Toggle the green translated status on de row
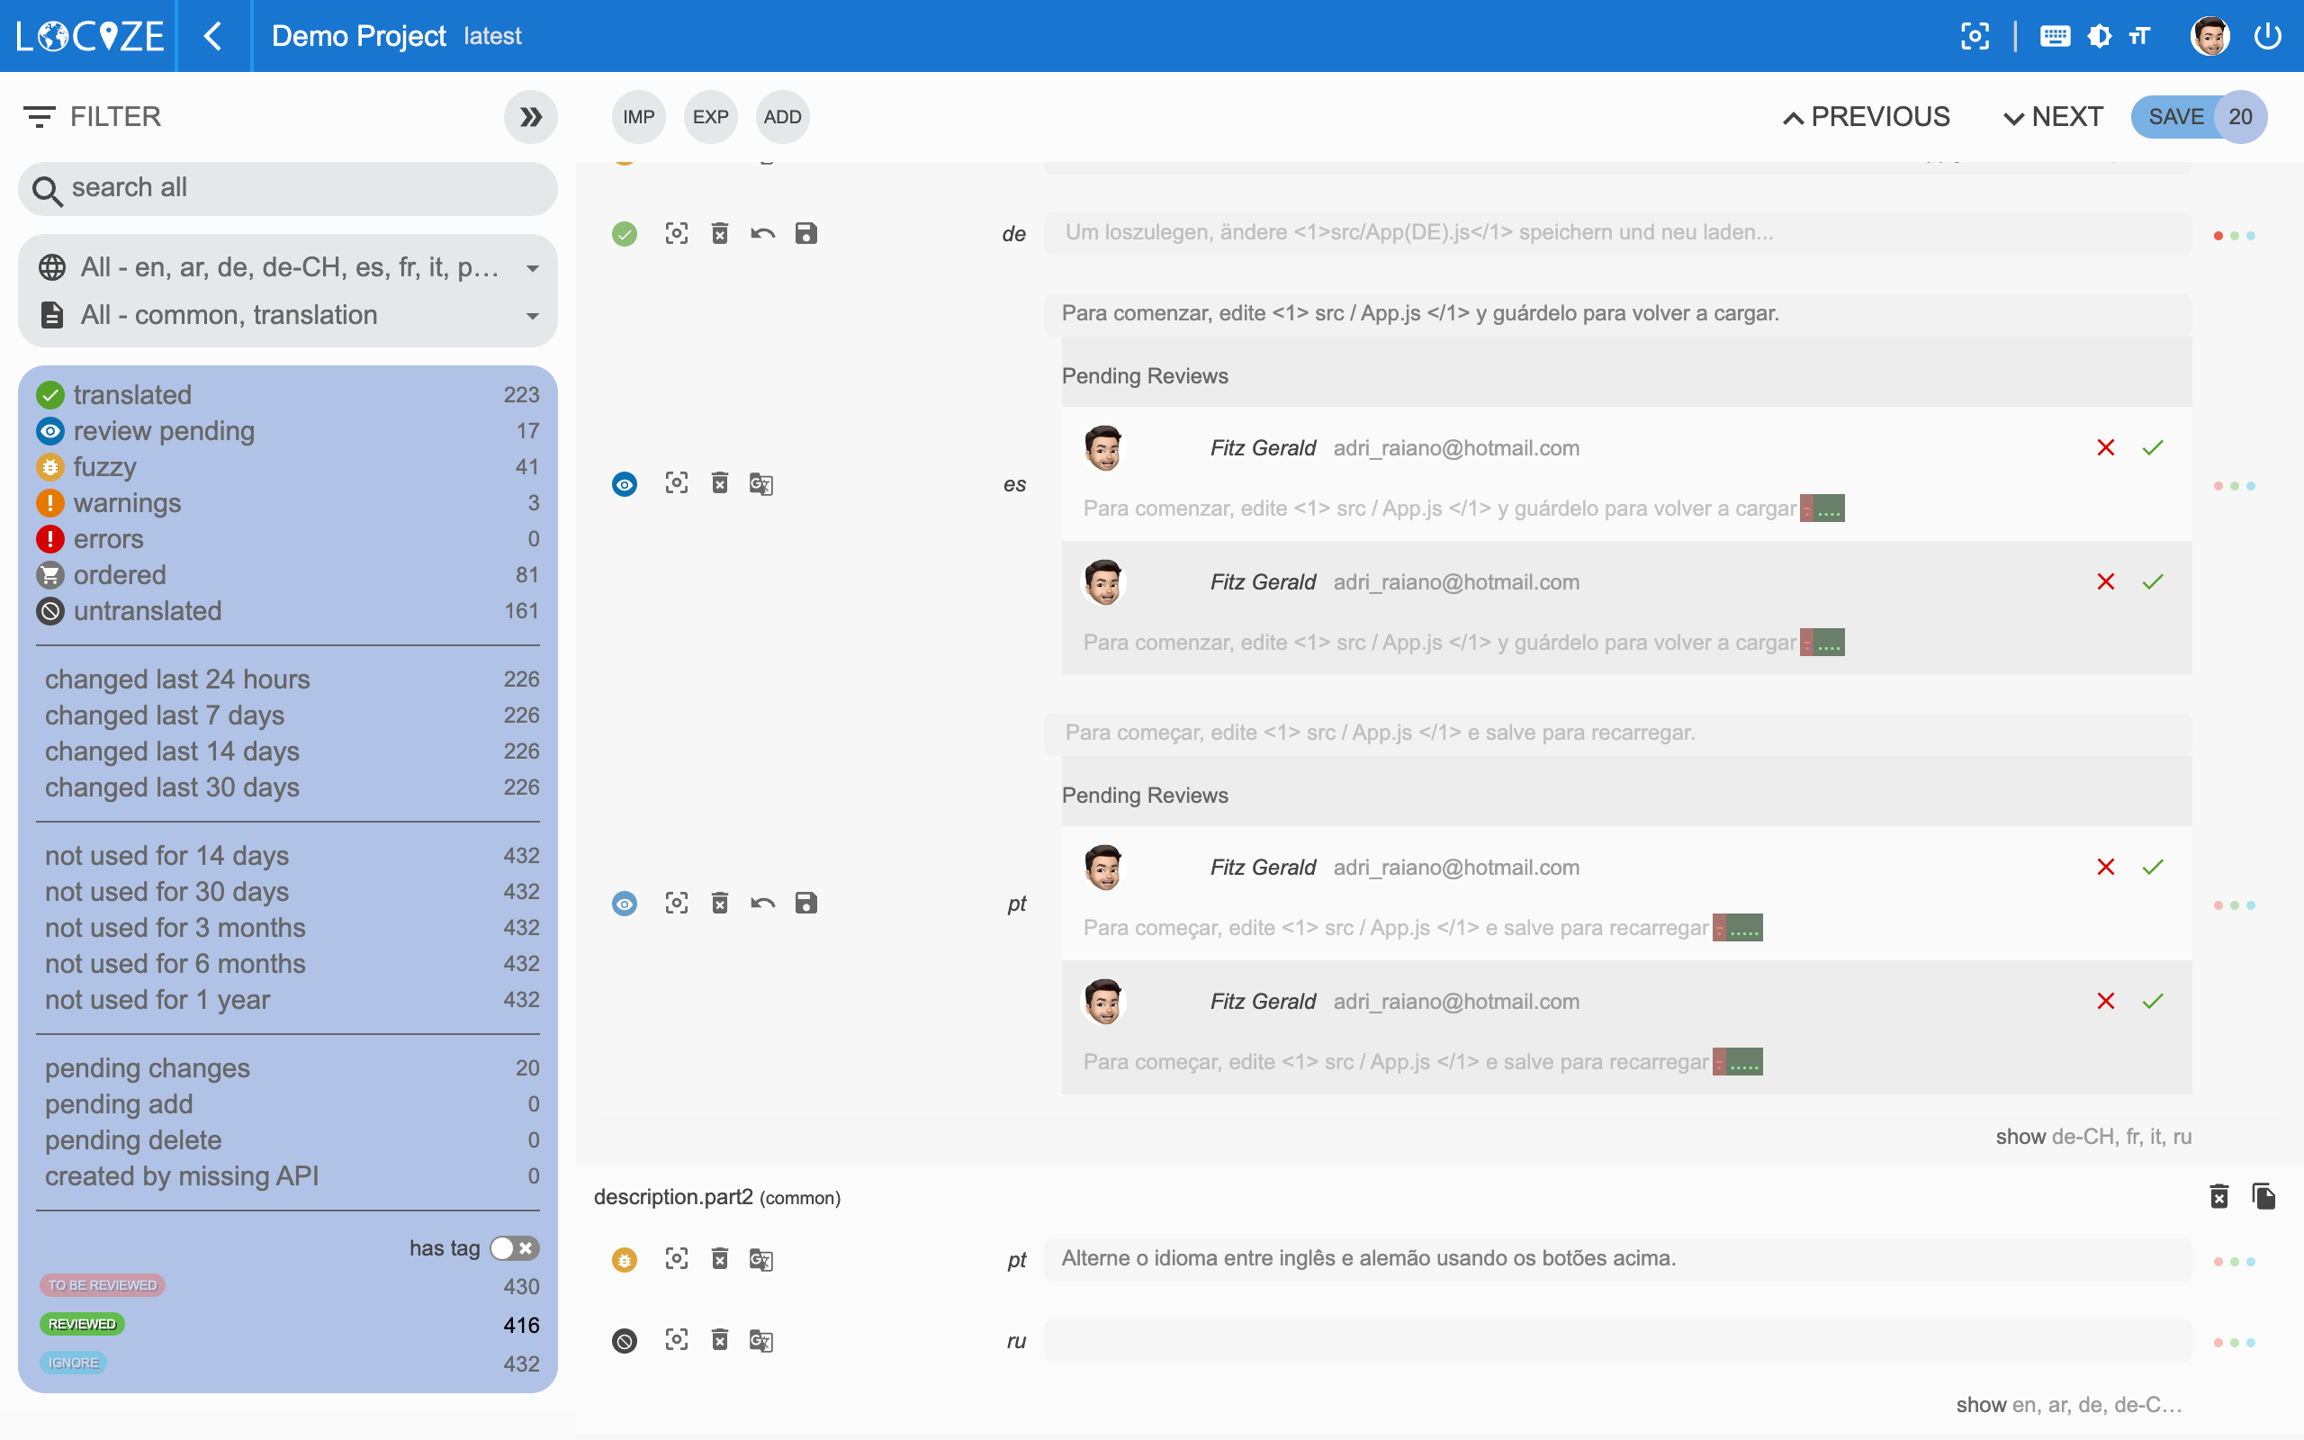The height and width of the screenshot is (1440, 2304). 624,234
